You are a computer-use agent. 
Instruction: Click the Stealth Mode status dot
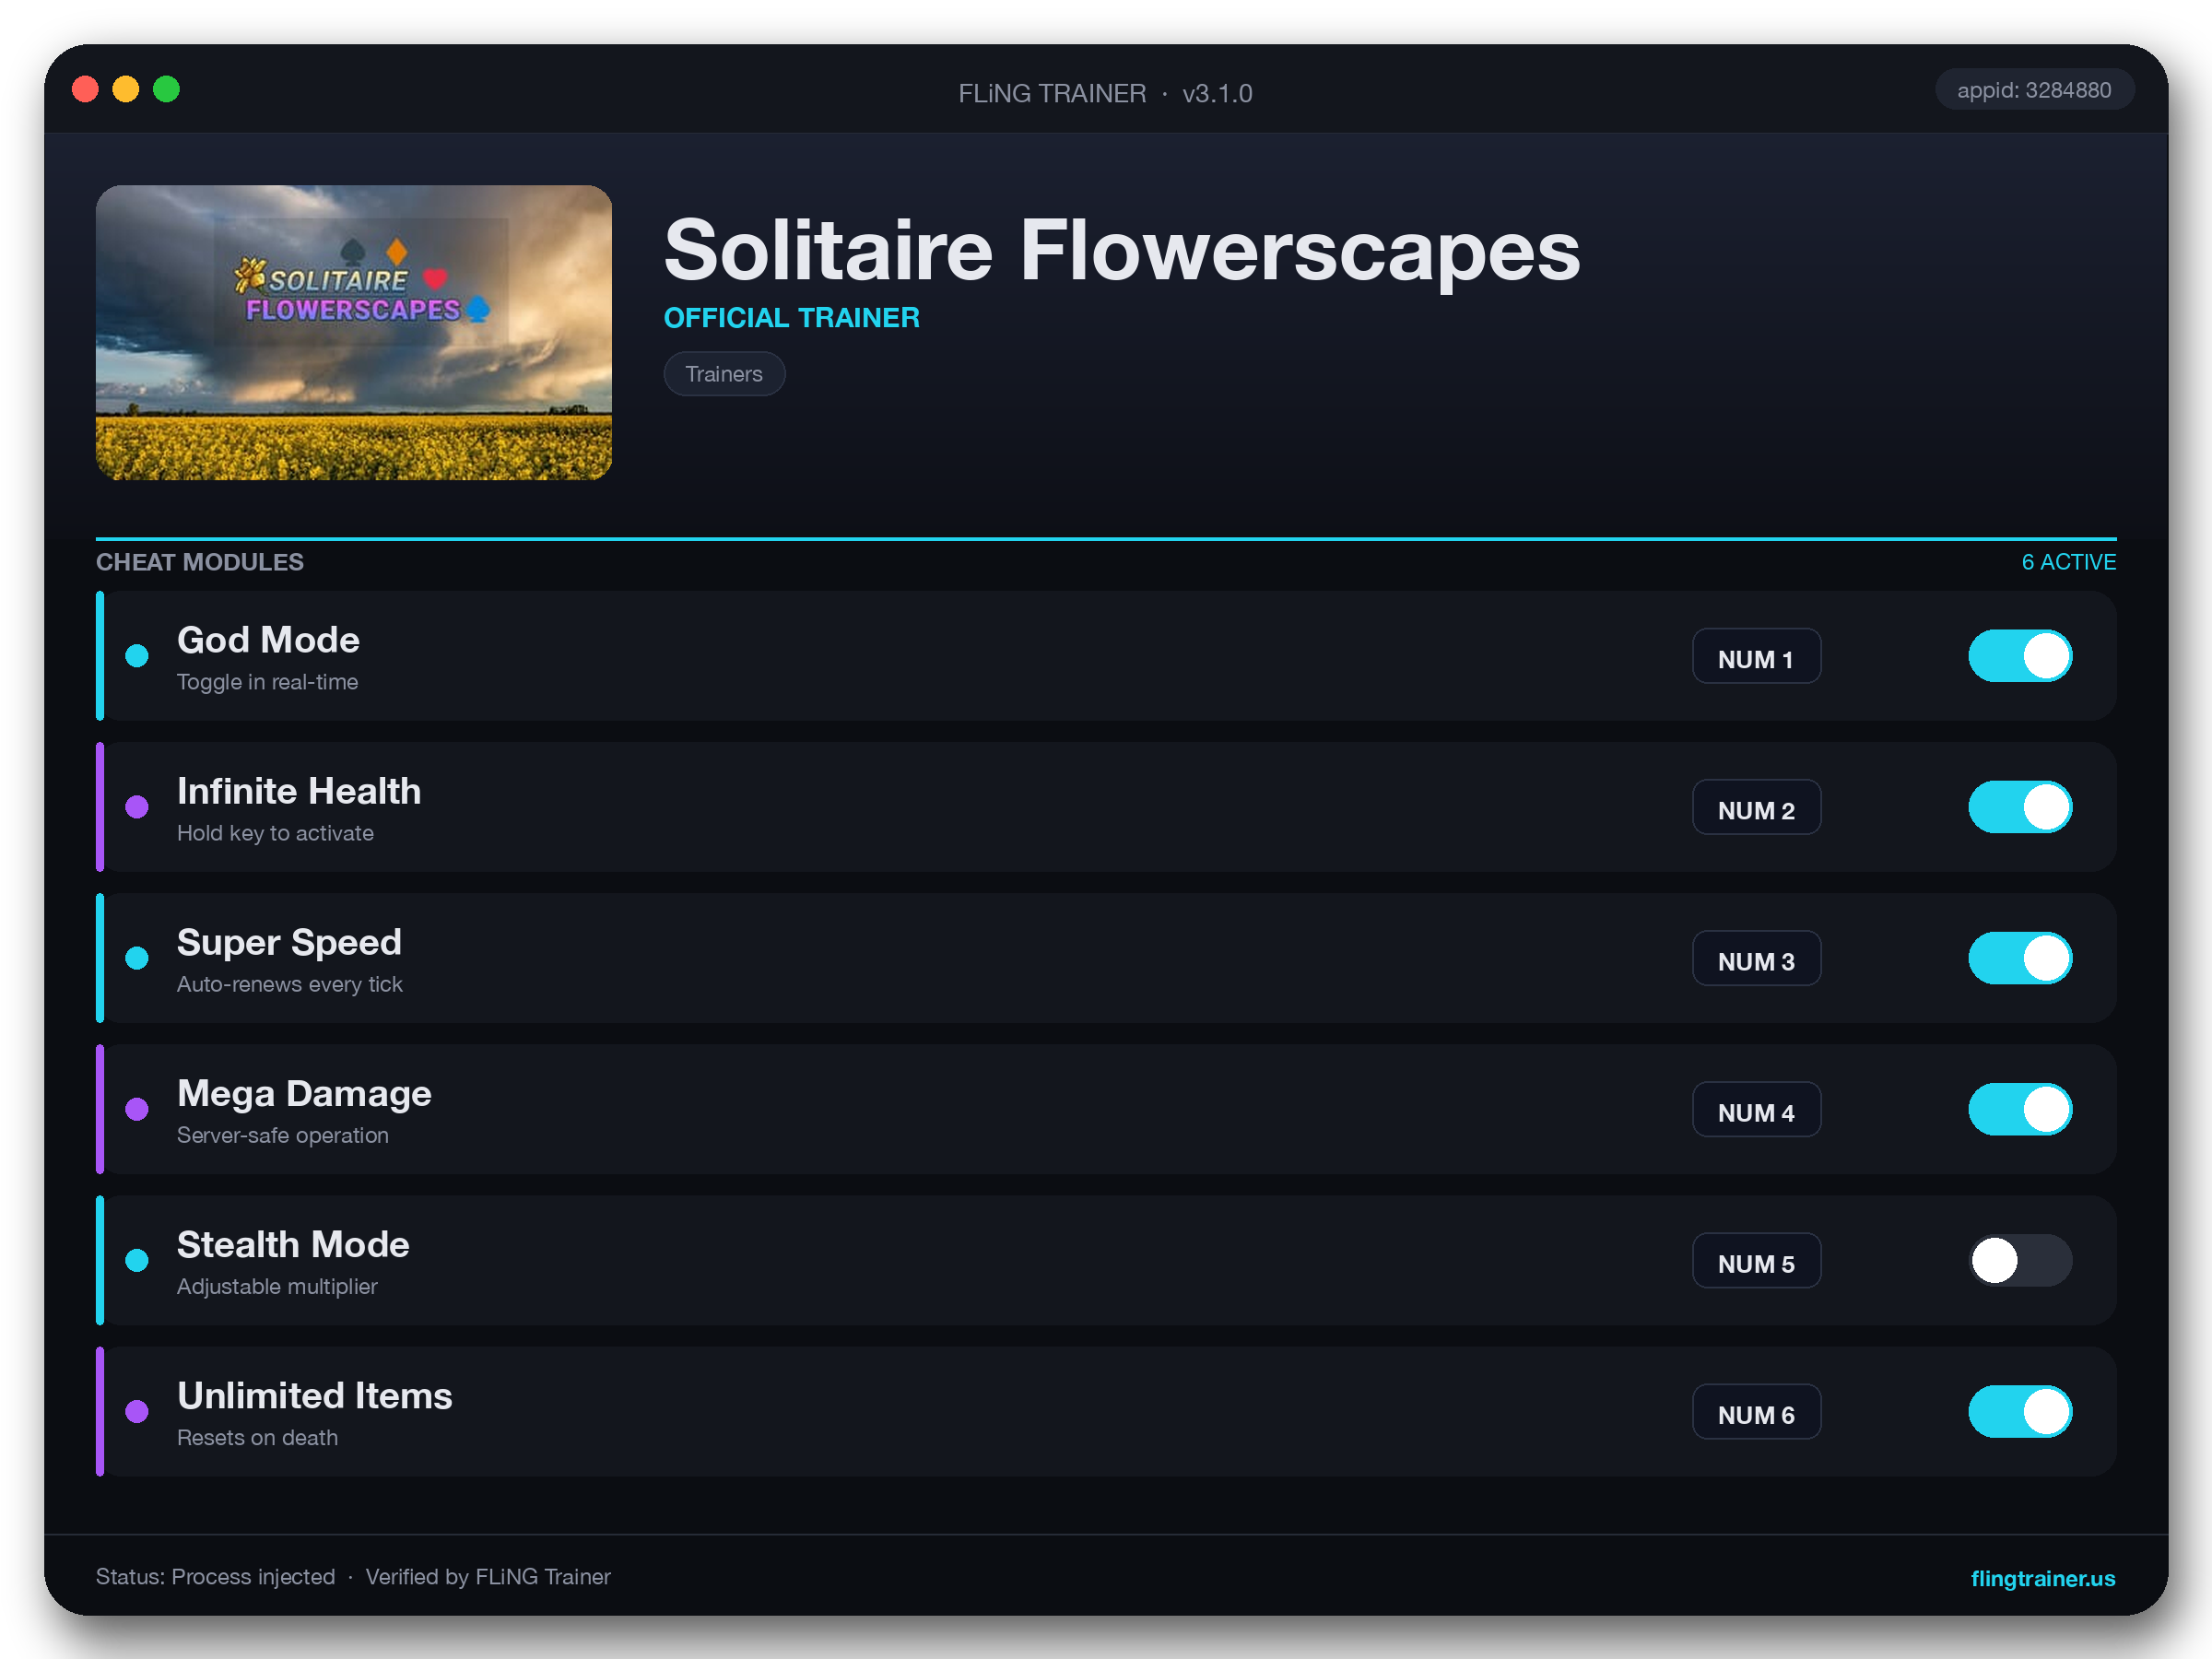[137, 1260]
